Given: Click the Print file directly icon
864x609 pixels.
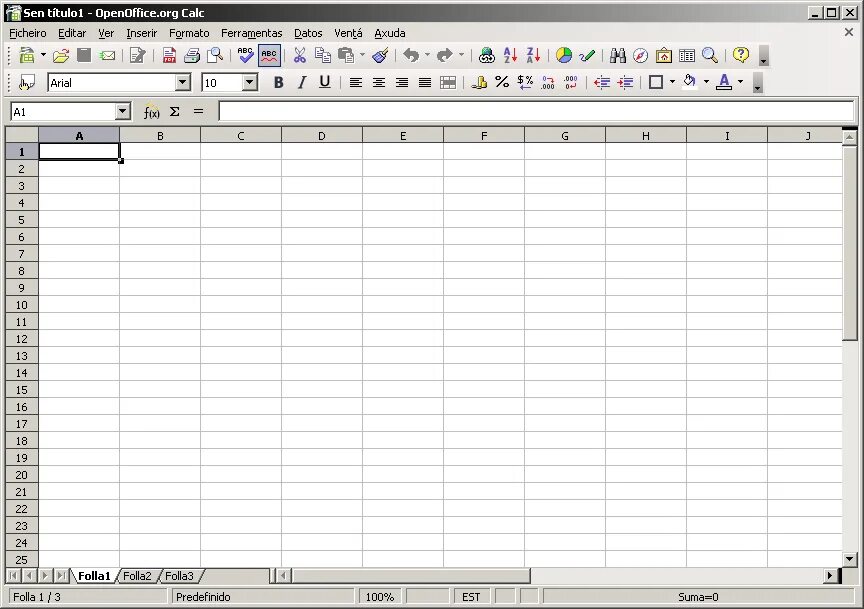Looking at the screenshot, I should point(192,55).
